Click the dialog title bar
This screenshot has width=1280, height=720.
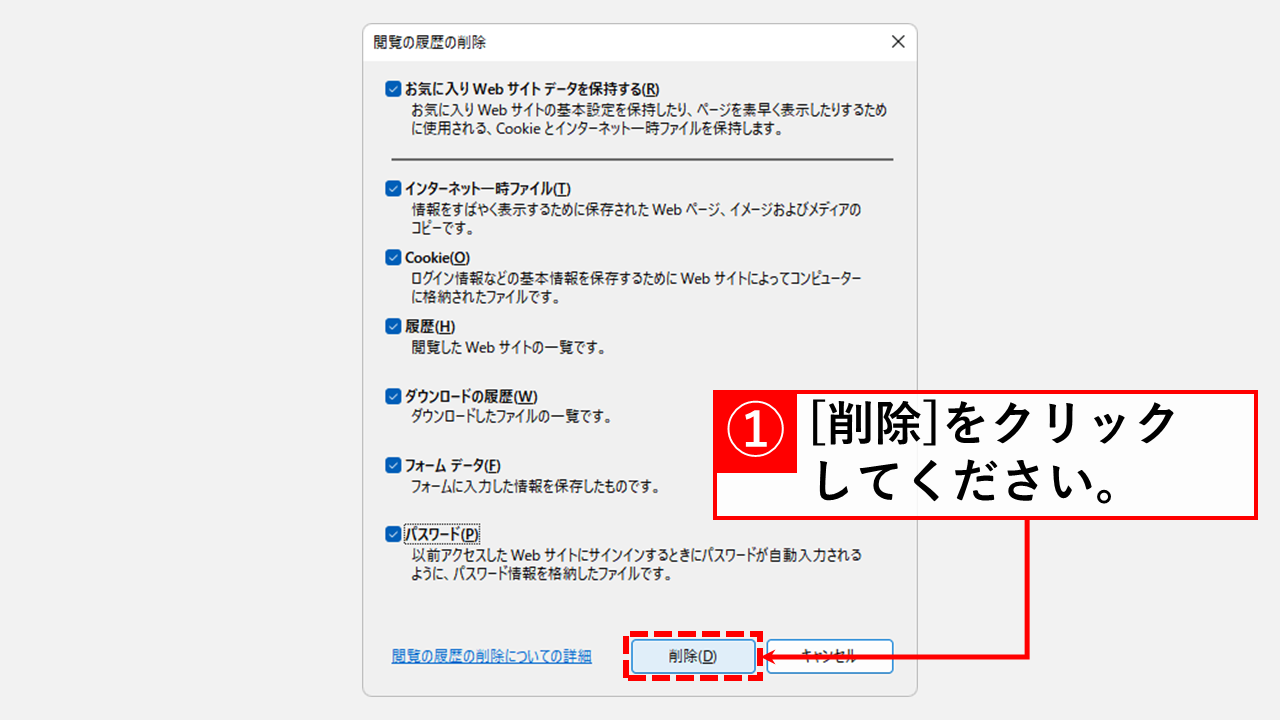(x=600, y=42)
